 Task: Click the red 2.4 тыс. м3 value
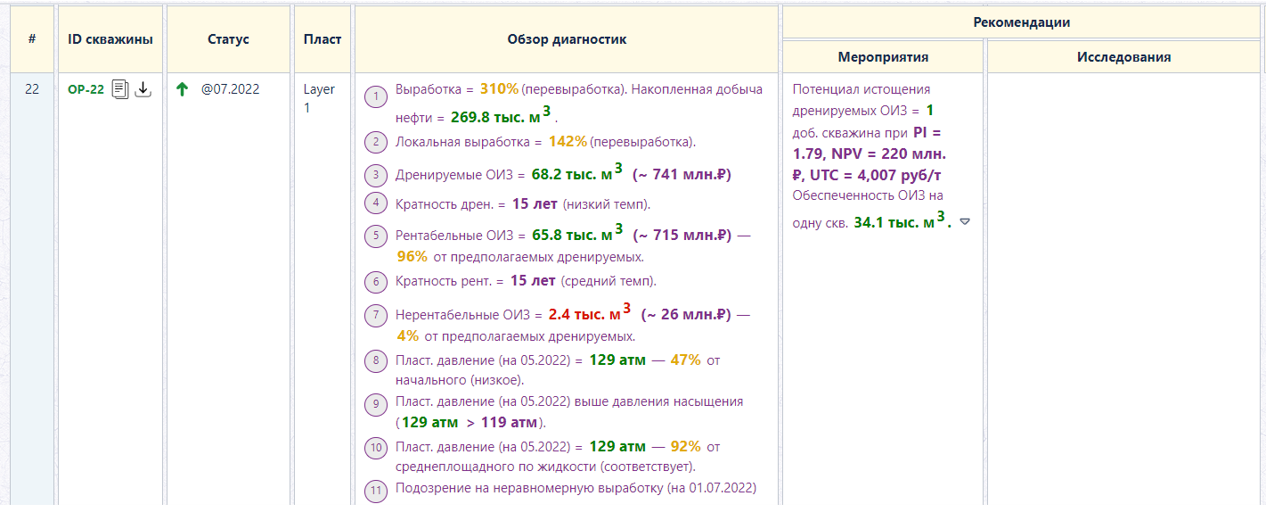[x=590, y=314]
